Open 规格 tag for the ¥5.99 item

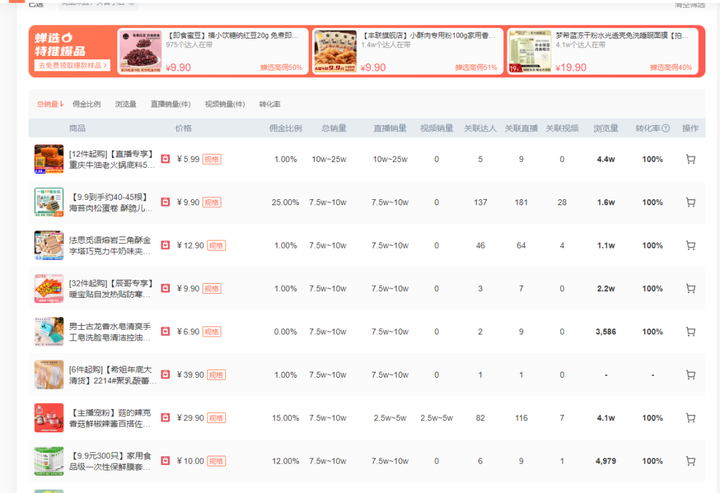coord(212,159)
